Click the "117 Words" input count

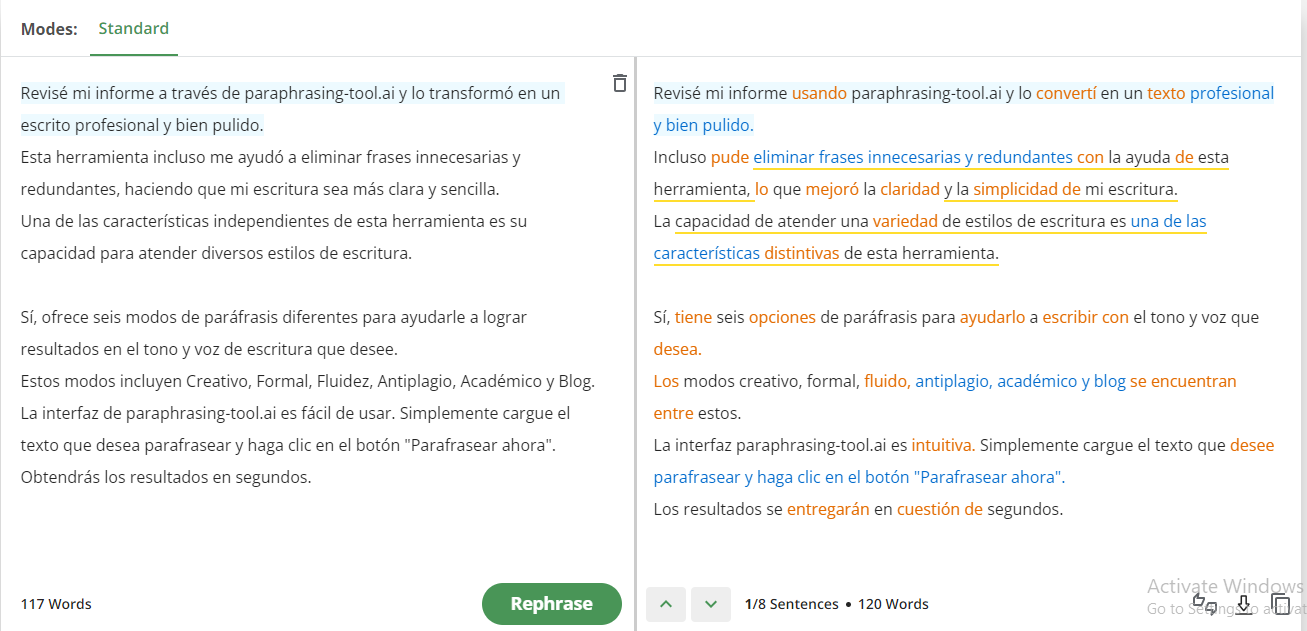[56, 604]
